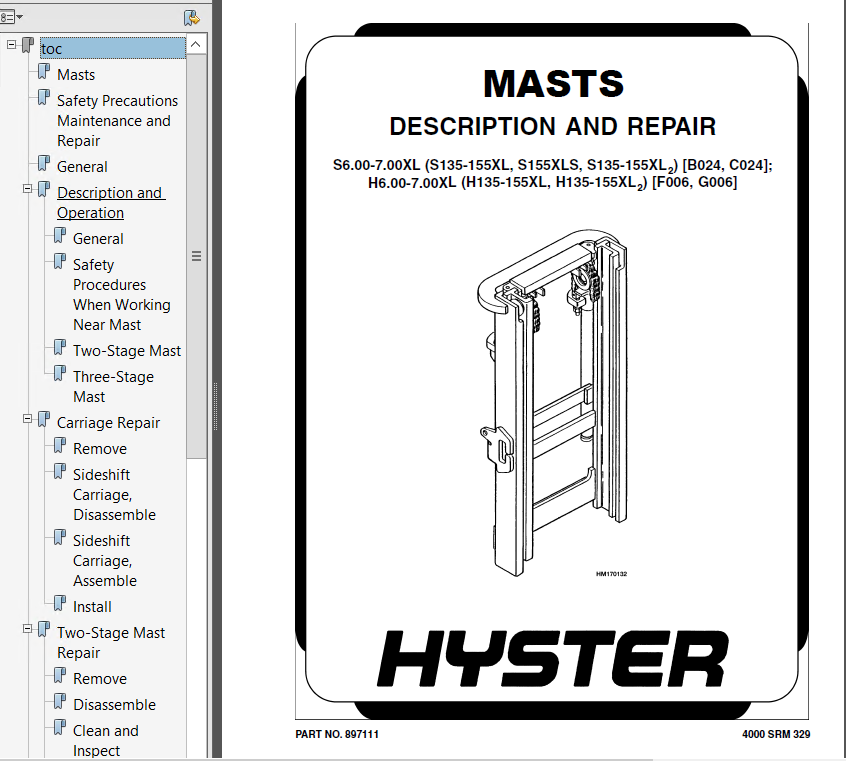Screen dimensions: 846x761
Task: Collapse the toc root bookmark
Action: [x=12, y=45]
